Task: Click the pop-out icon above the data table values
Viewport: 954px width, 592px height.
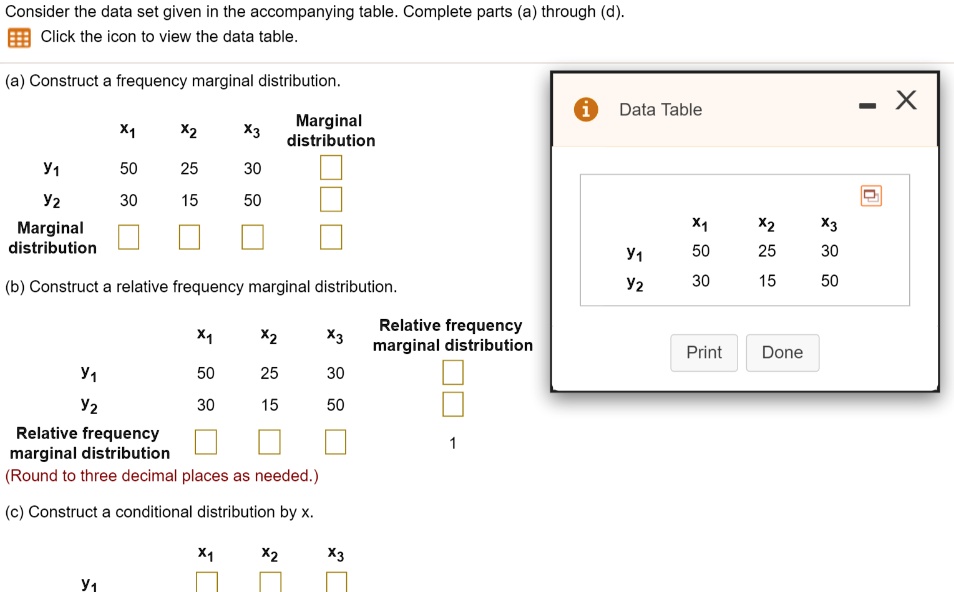Action: [x=870, y=196]
